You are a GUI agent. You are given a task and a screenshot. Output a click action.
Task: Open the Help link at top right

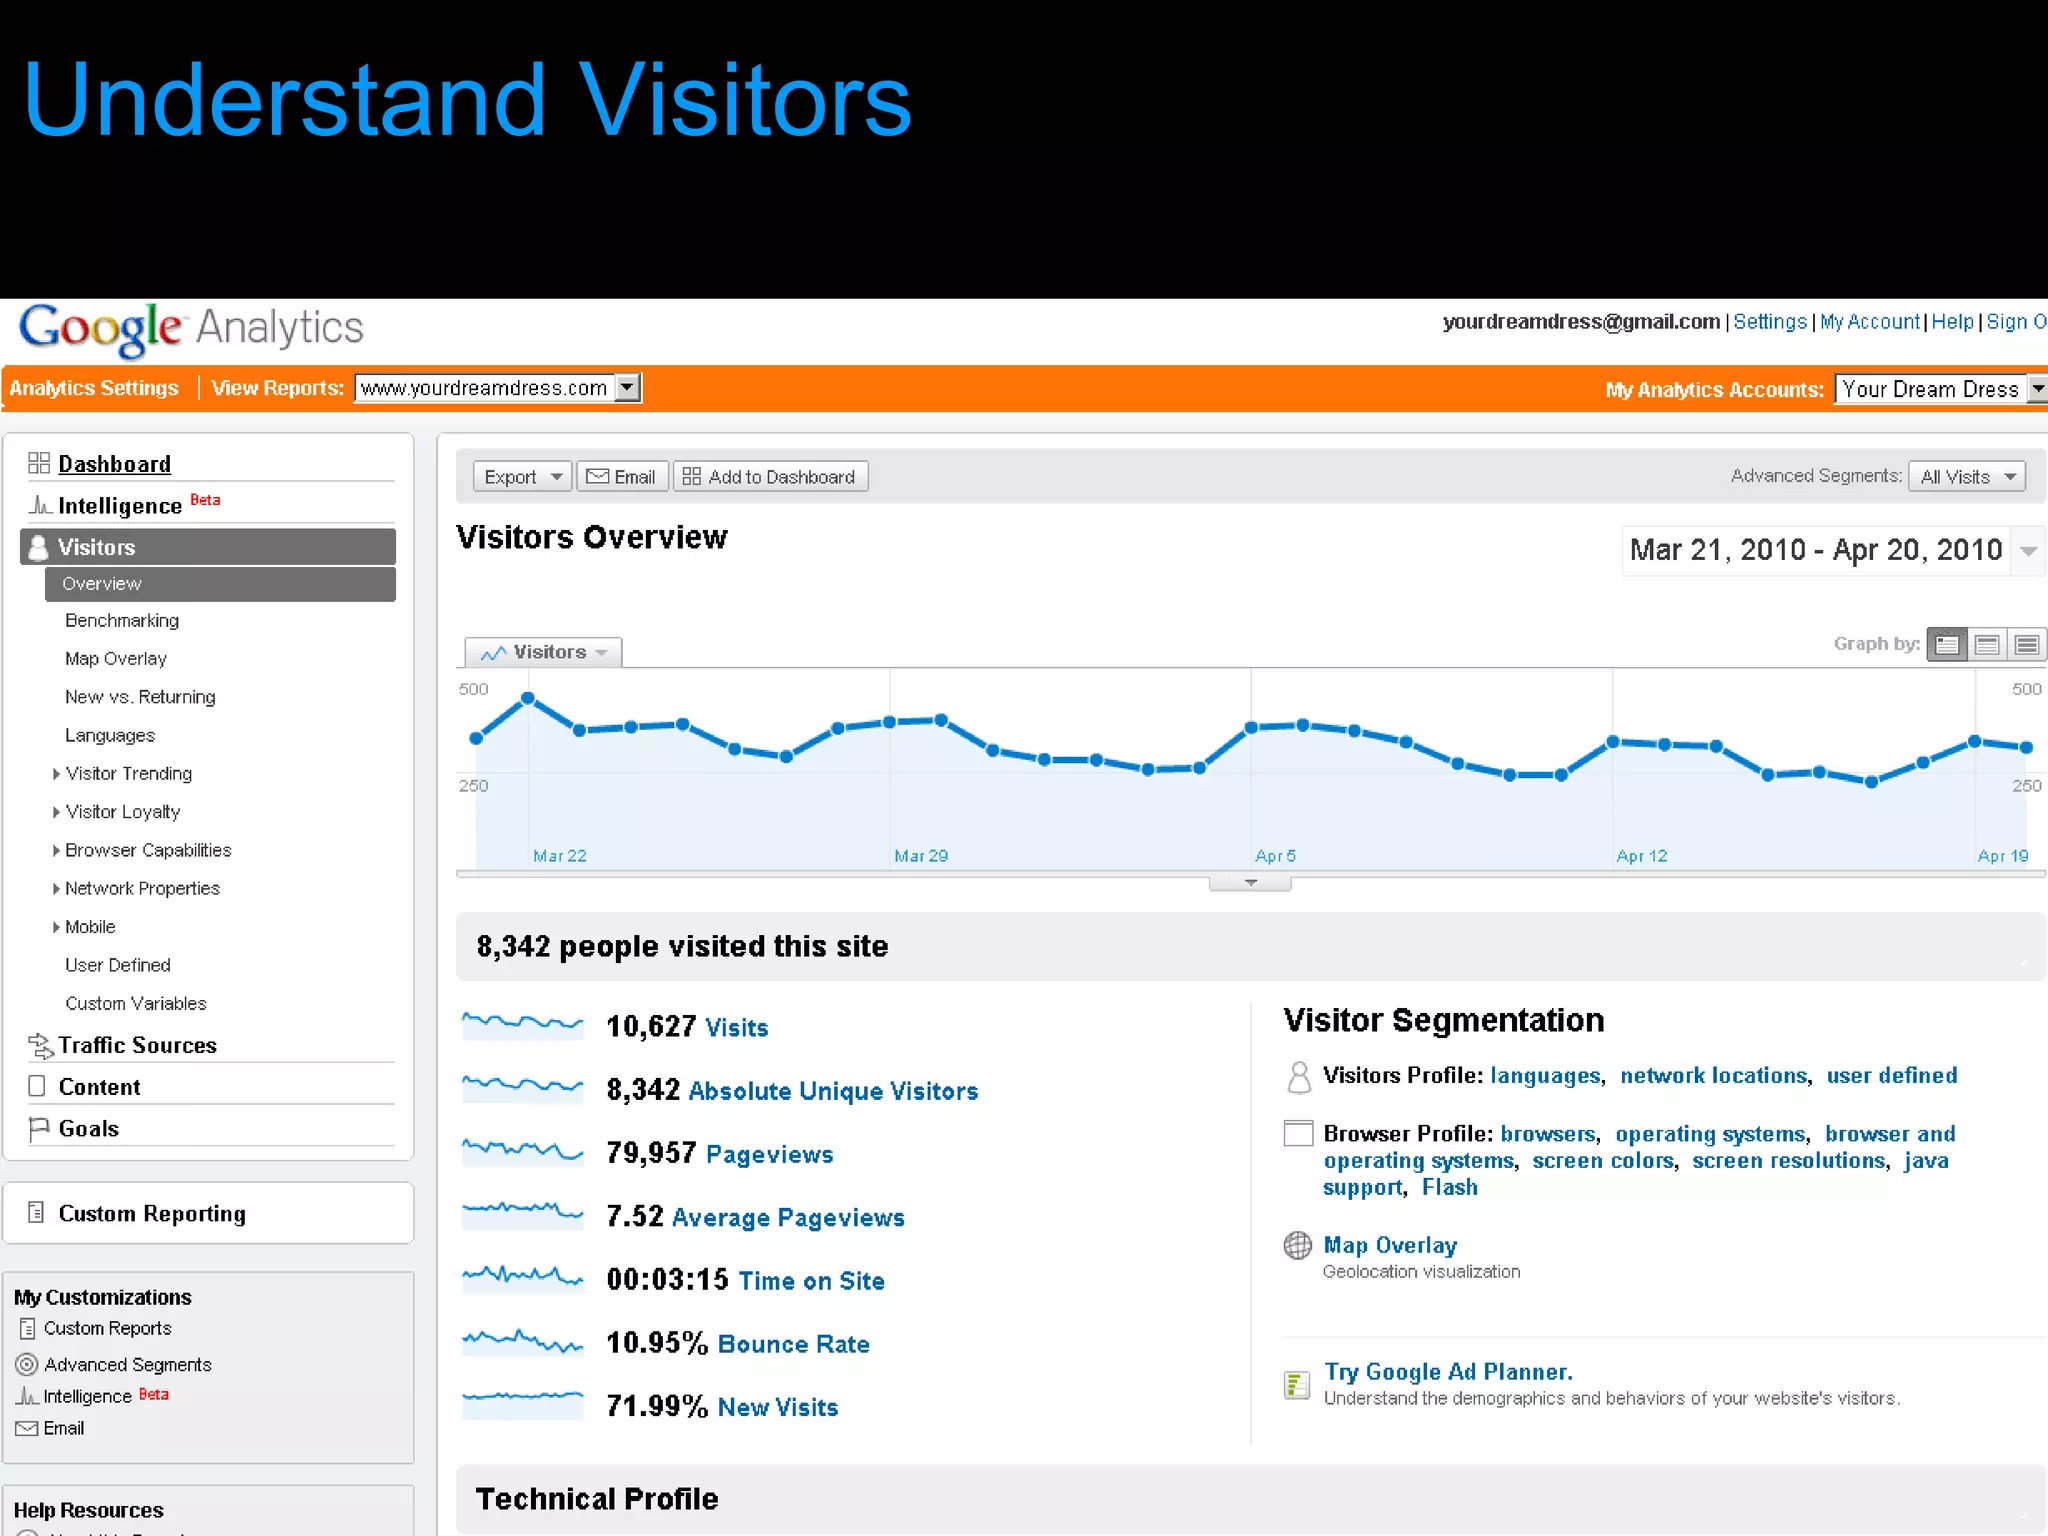pos(1952,322)
